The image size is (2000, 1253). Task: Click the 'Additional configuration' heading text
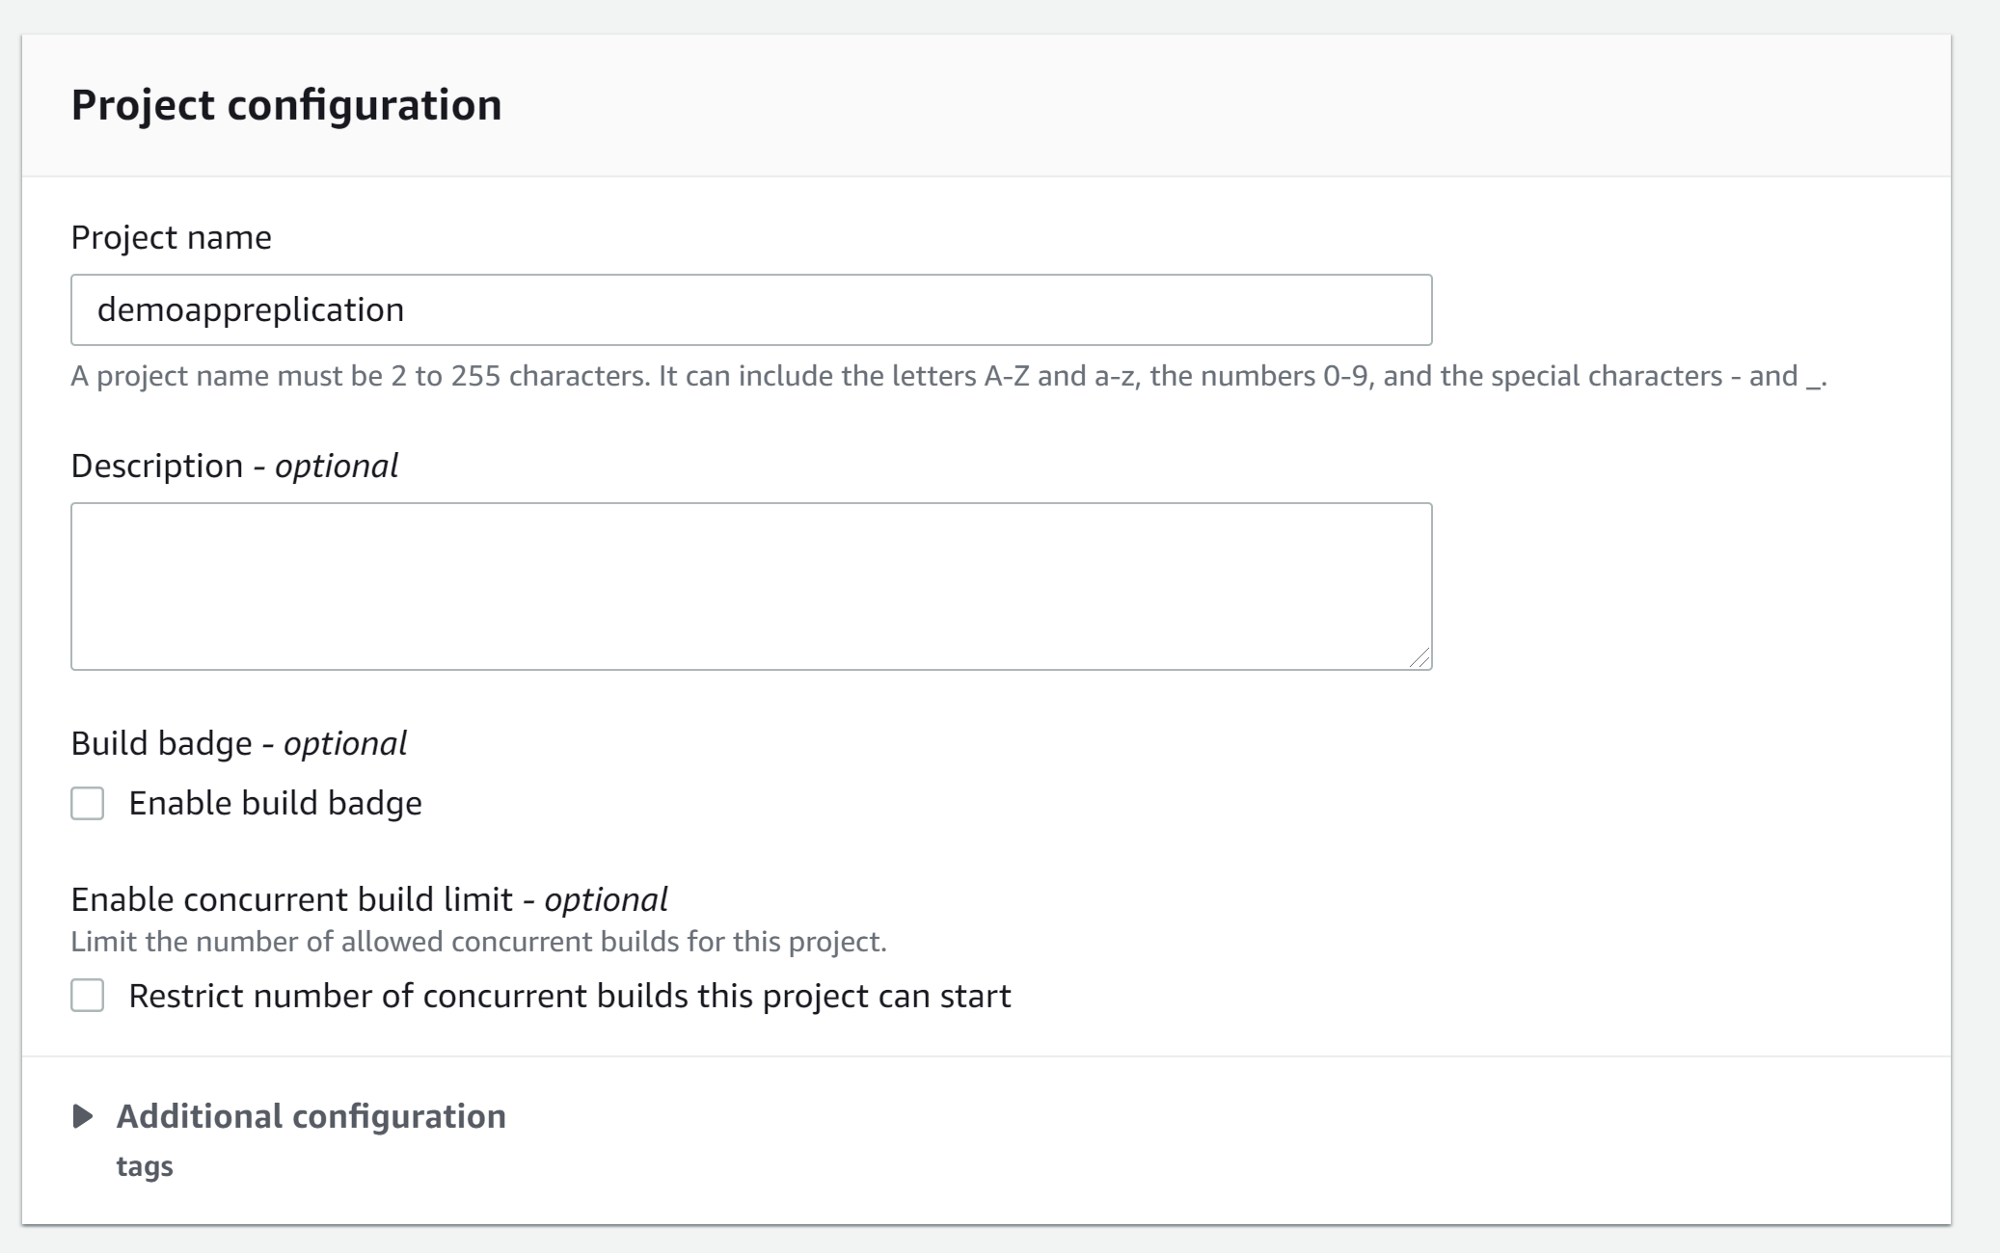pyautogui.click(x=311, y=1116)
